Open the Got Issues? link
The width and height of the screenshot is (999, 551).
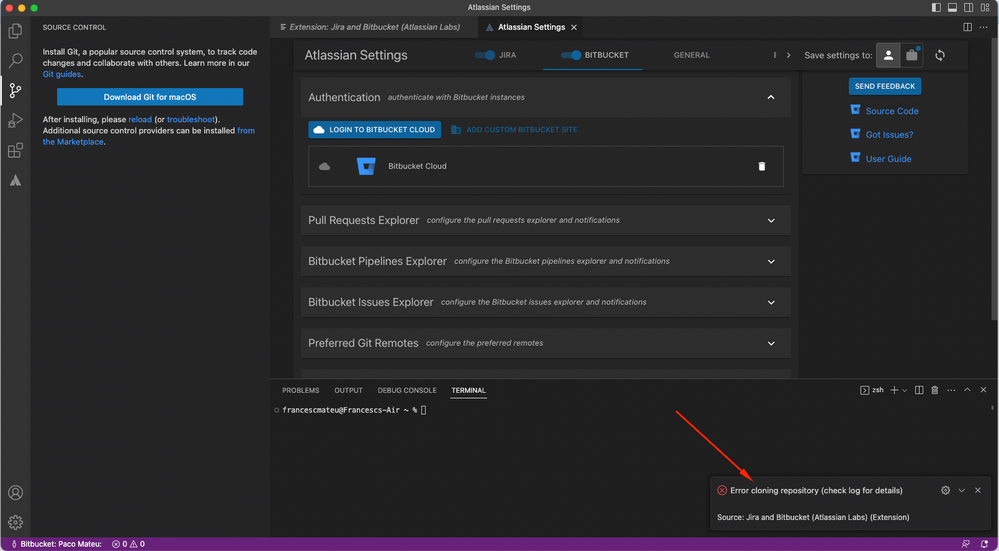pos(889,135)
